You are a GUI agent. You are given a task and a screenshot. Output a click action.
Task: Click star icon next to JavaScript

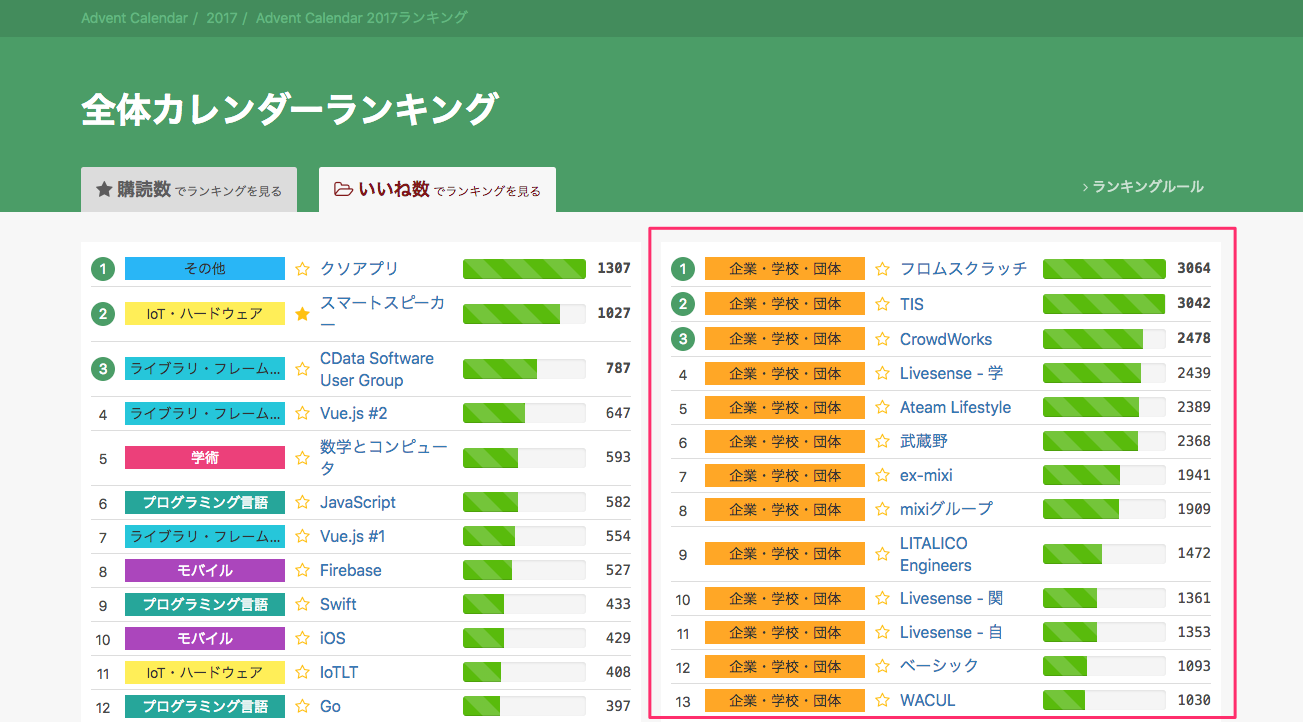[x=303, y=503]
